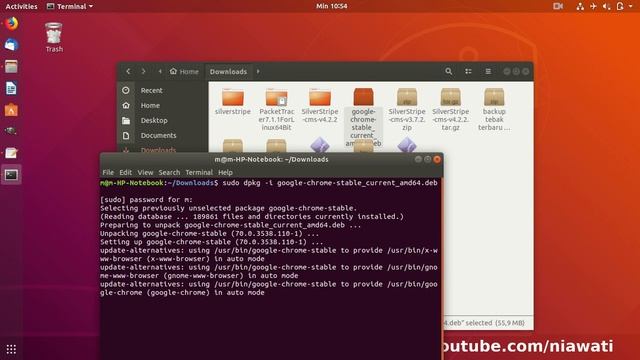Select the Trash desktop icon
Screen dimensions: 640x360
click(x=54, y=38)
